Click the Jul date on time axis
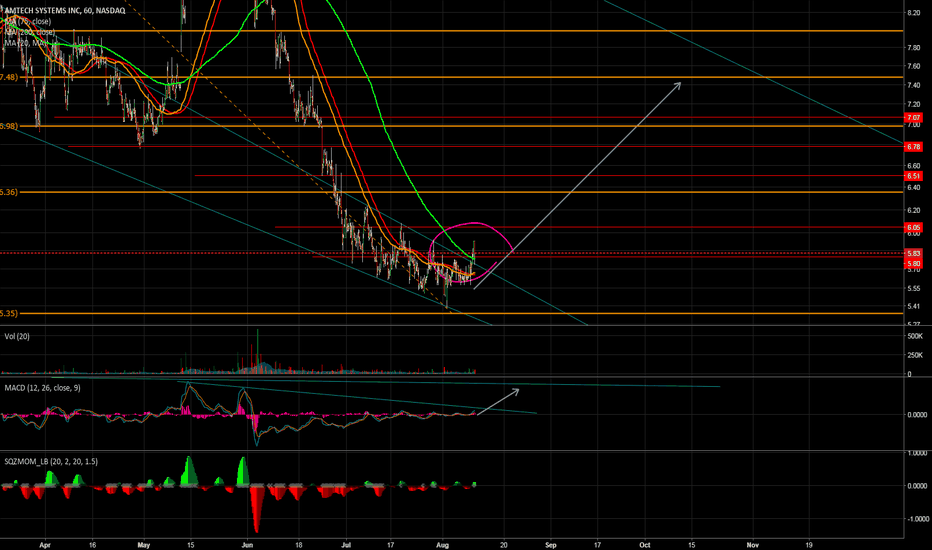Image resolution: width=932 pixels, height=550 pixels. pyautogui.click(x=347, y=545)
